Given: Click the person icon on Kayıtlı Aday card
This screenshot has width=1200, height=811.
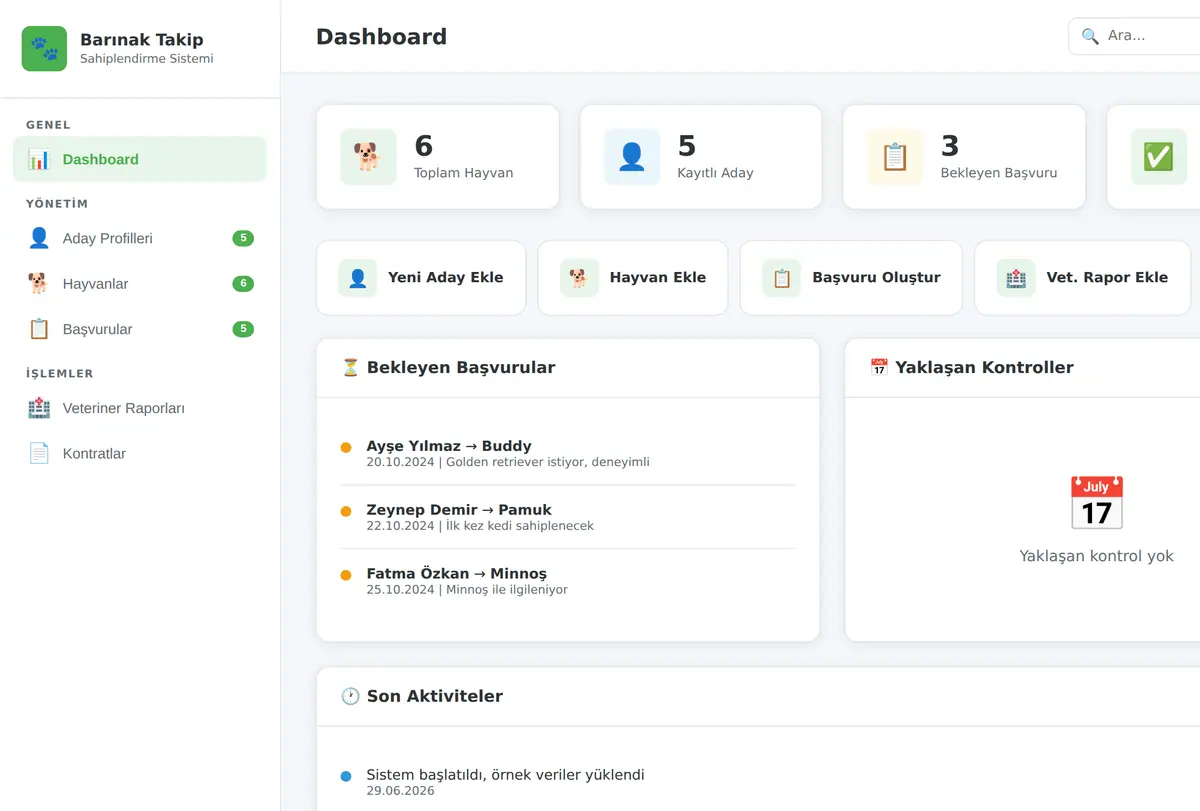Looking at the screenshot, I should click(632, 157).
